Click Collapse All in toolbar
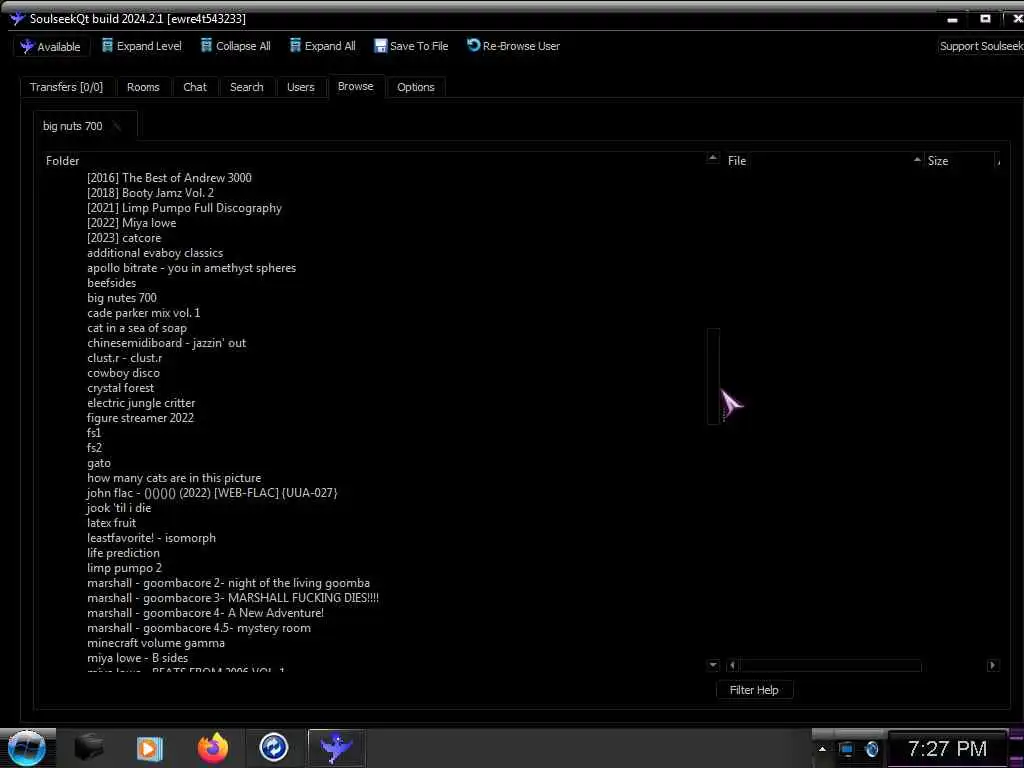Screen dimensions: 1024x768 pos(236,46)
